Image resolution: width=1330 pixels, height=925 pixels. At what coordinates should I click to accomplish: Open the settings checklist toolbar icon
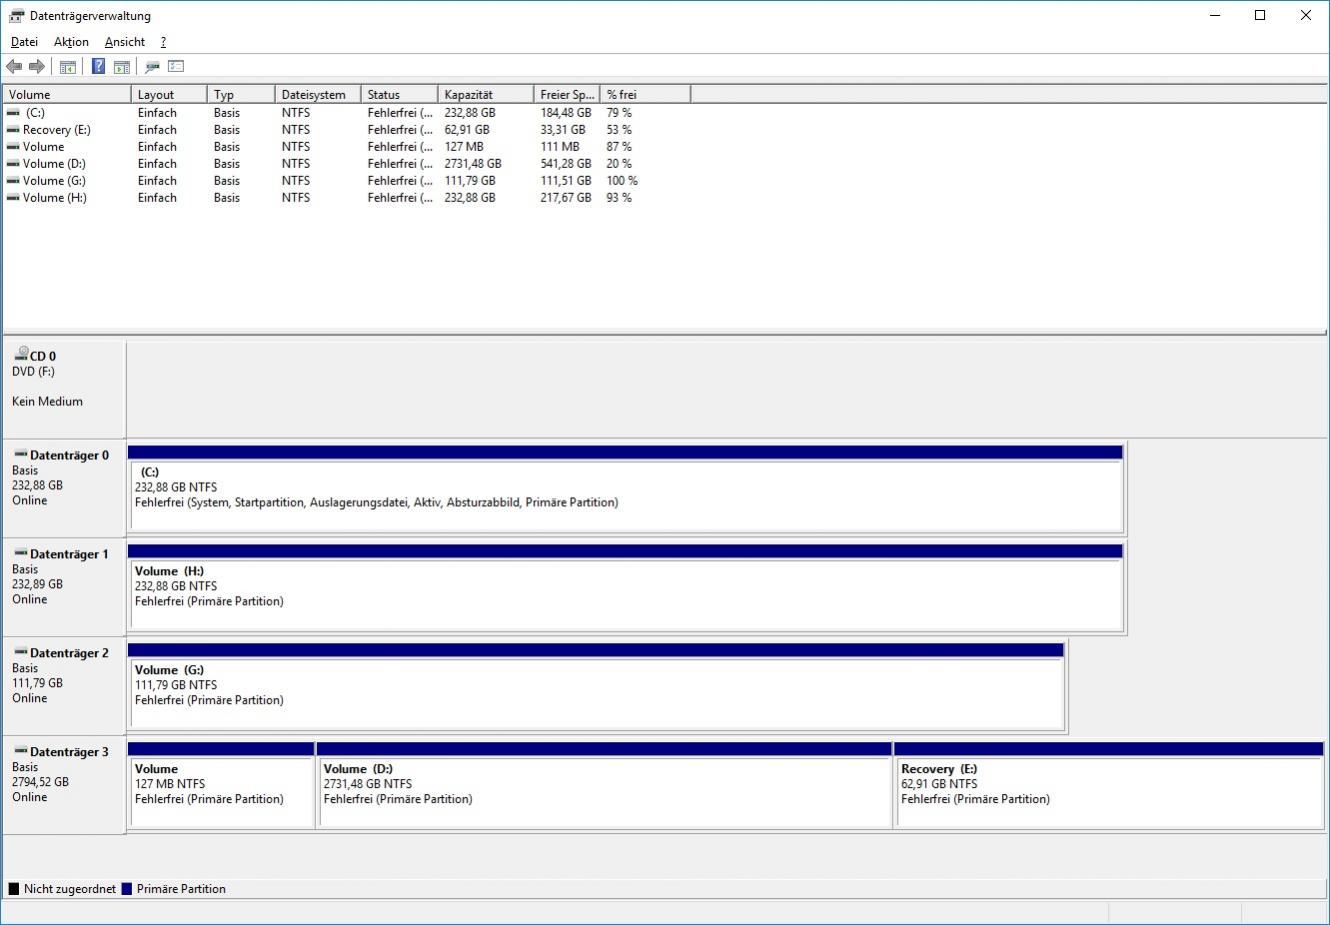pyautogui.click(x=176, y=67)
